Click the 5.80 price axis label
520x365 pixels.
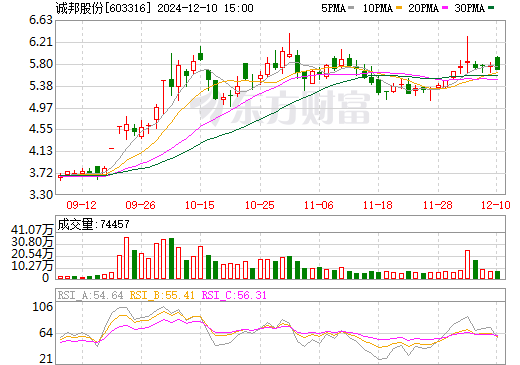(41, 64)
